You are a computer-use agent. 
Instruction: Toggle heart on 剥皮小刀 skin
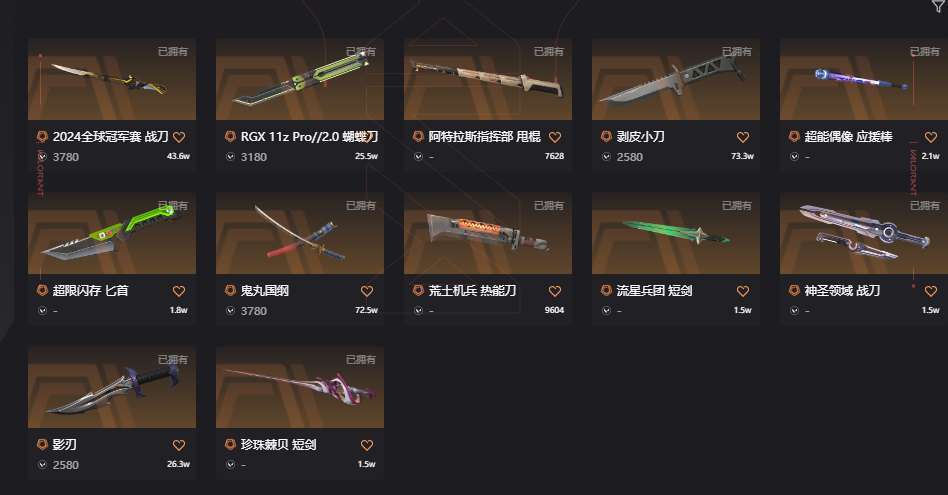(742, 137)
